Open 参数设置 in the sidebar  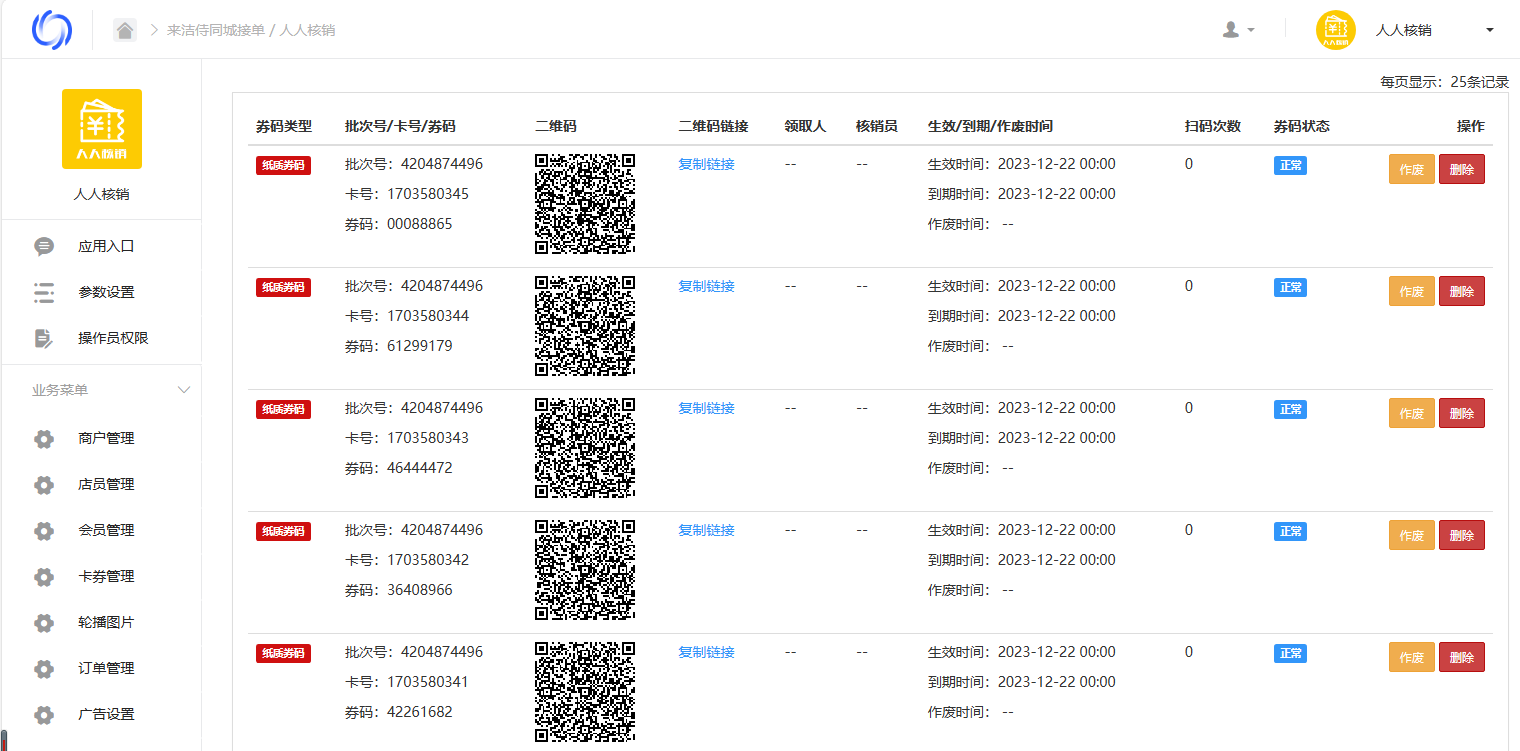pyautogui.click(x=106, y=292)
